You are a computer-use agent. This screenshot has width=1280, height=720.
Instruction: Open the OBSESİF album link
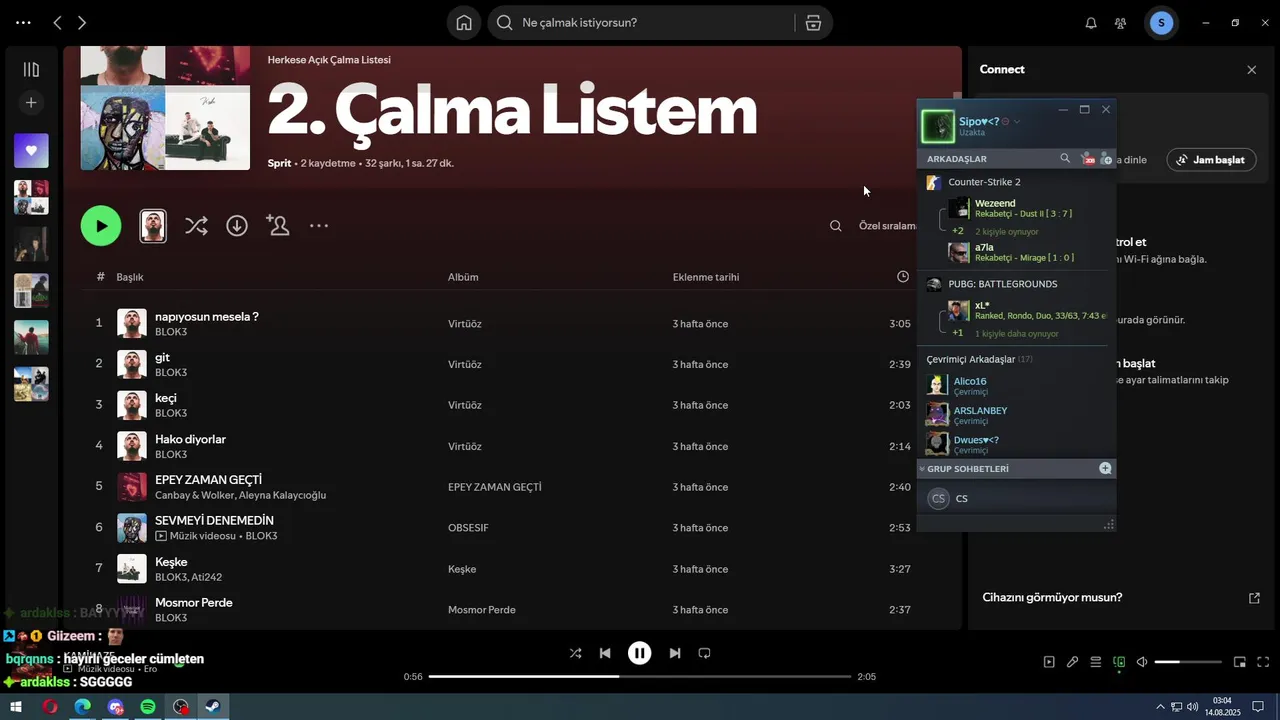point(468,528)
